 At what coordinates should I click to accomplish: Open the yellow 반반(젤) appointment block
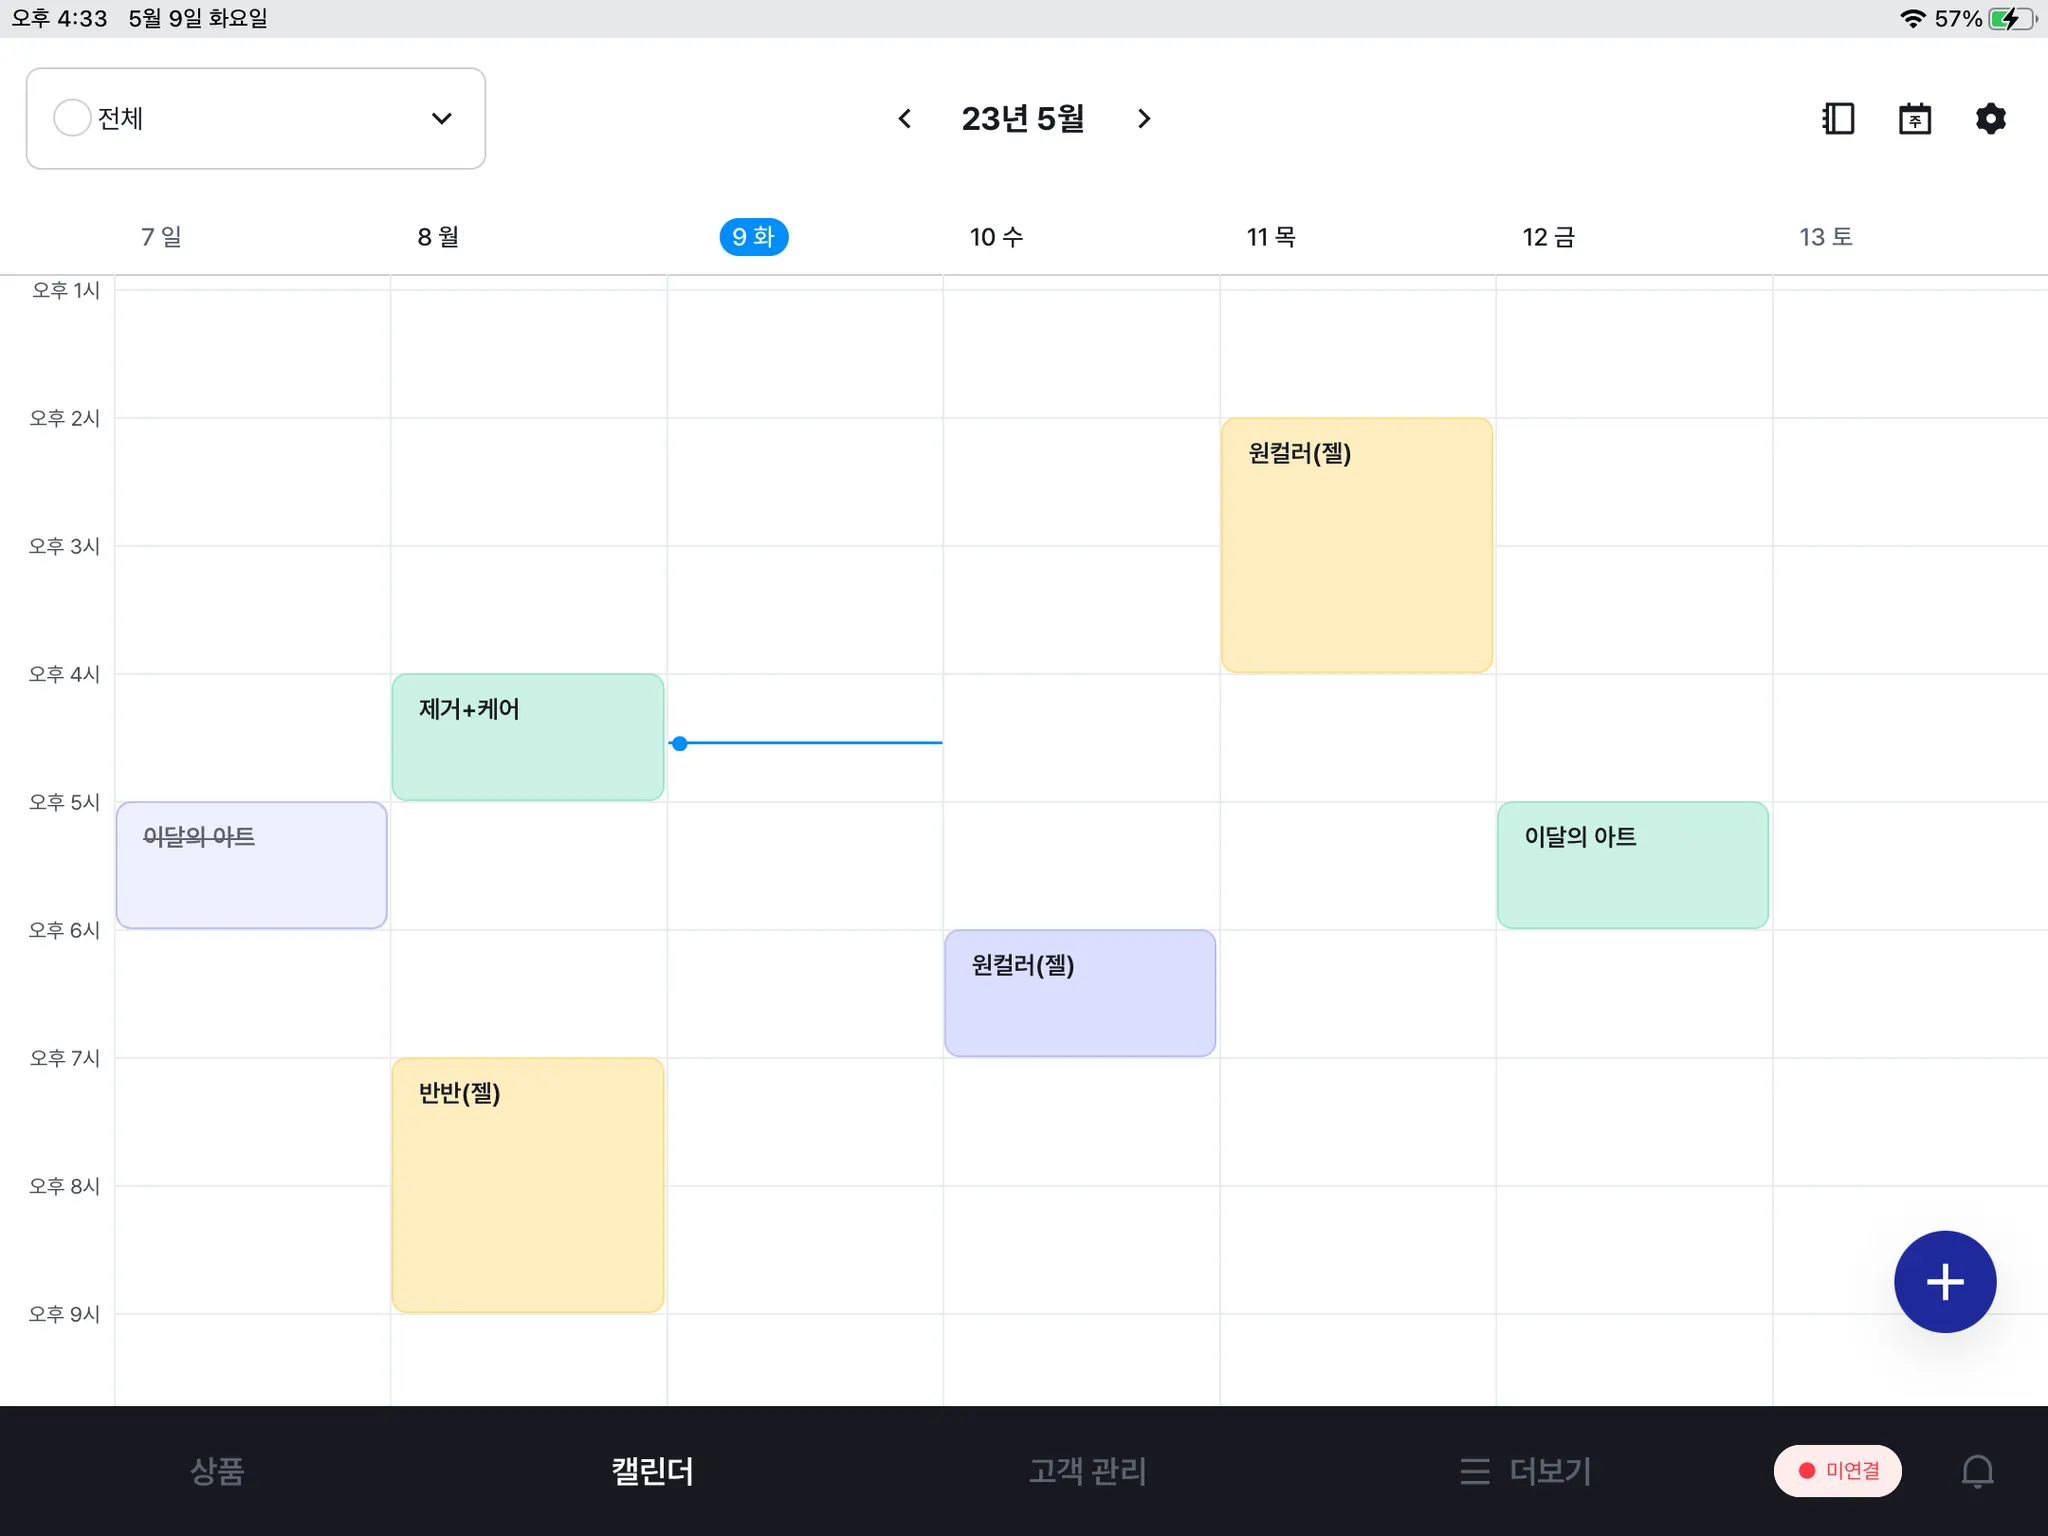tap(528, 1185)
